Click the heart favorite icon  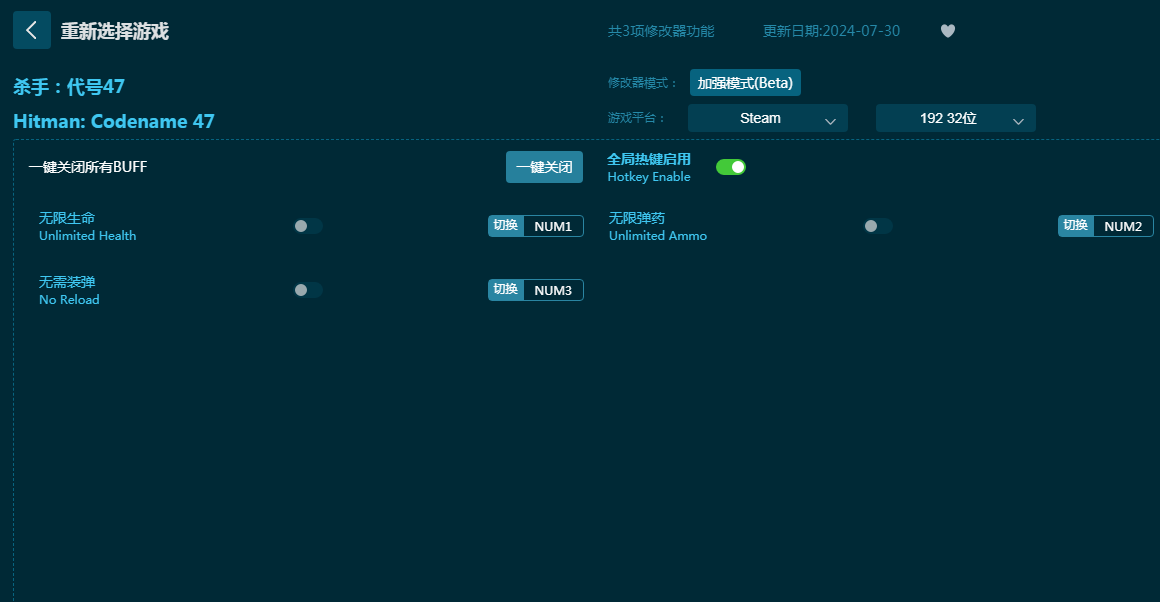tap(948, 31)
